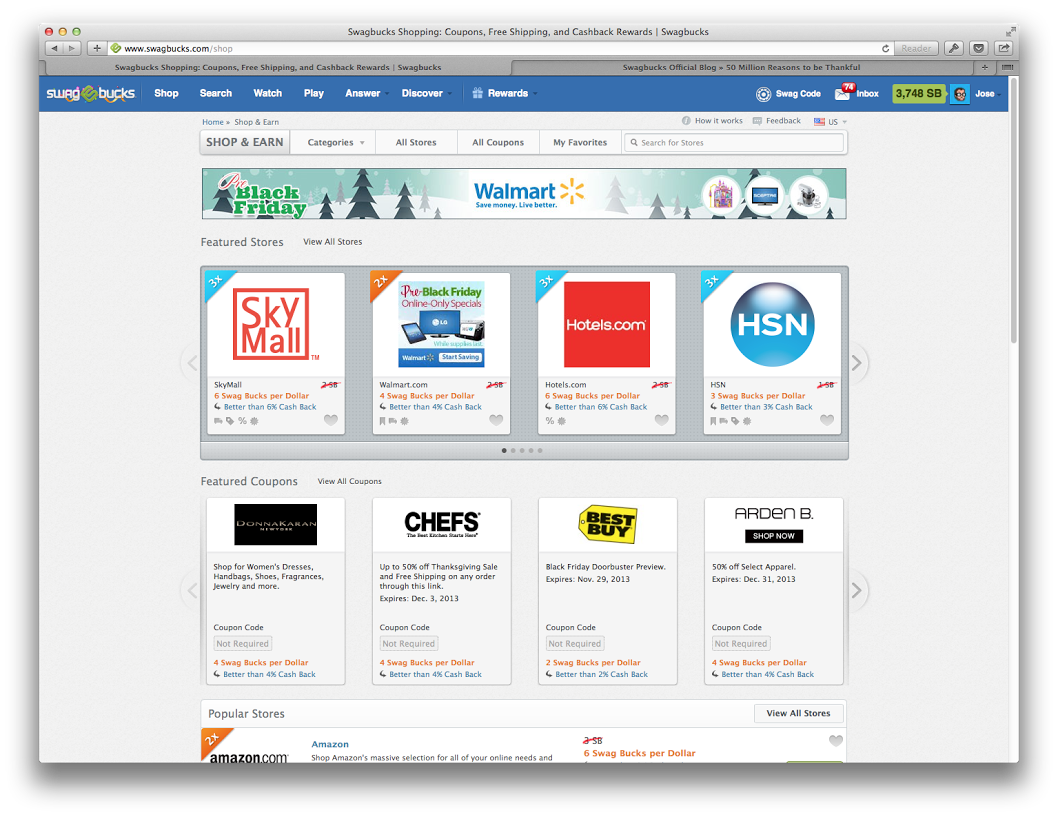The height and width of the screenshot is (817, 1058).
Task: Click the How it works info icon
Action: [686, 121]
